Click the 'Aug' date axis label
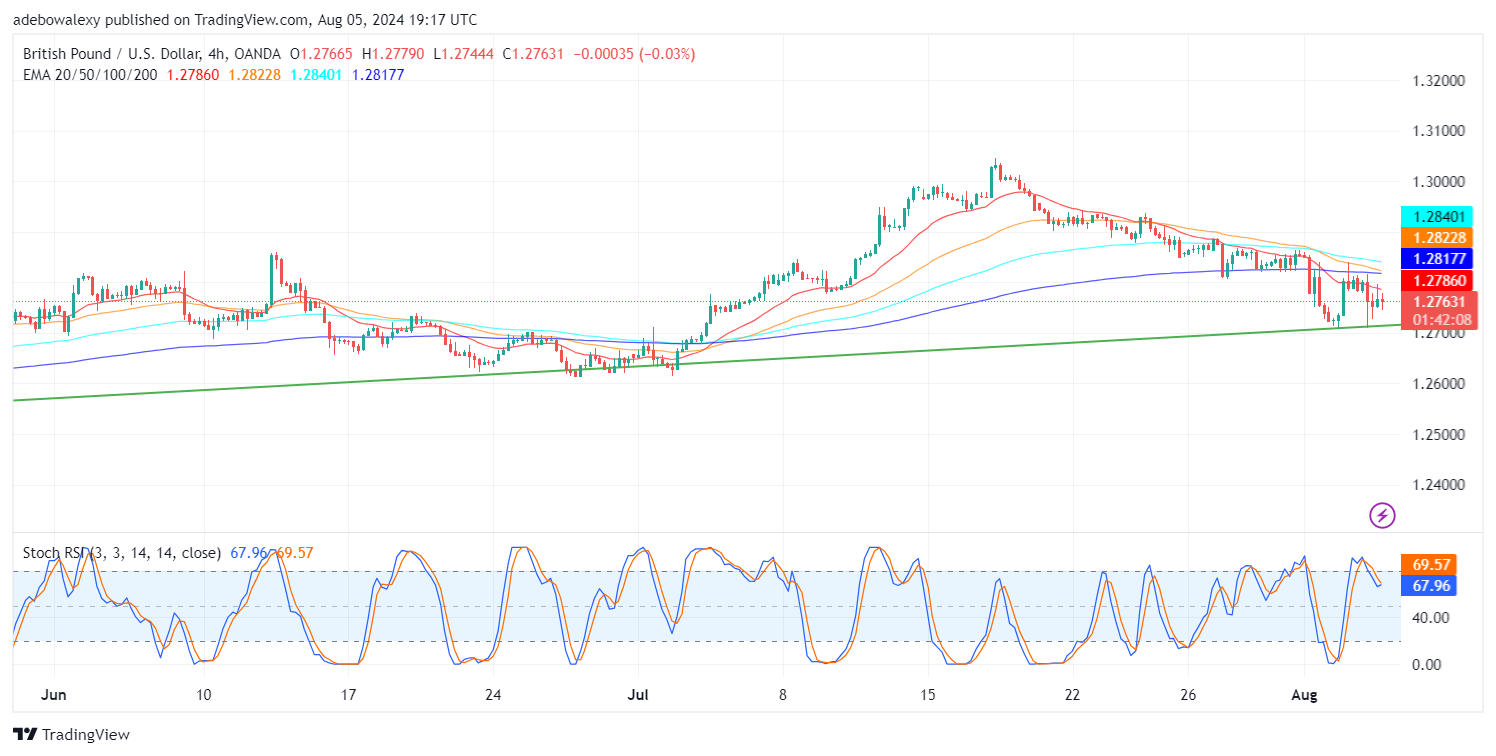The height and width of the screenshot is (756, 1496). [x=1306, y=694]
